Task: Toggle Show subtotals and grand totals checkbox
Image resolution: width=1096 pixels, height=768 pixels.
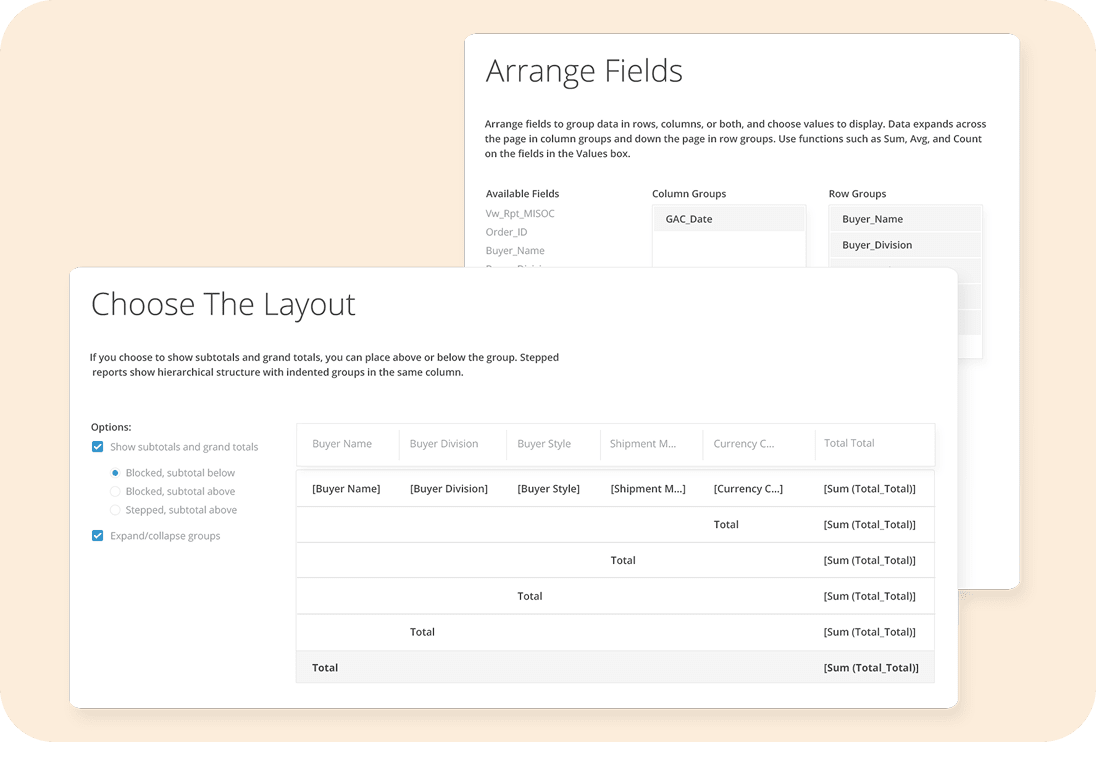Action: [98, 447]
